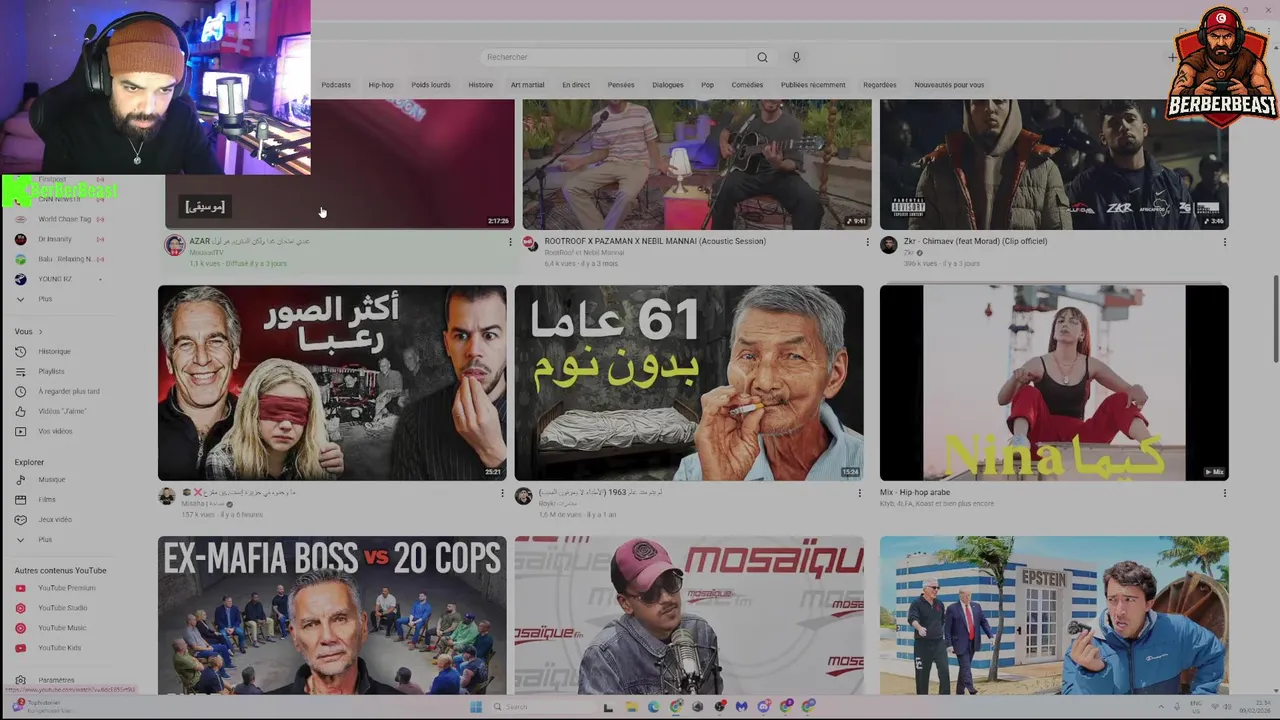
Task: Select Nouveautés pour vous chip
Action: (x=949, y=85)
